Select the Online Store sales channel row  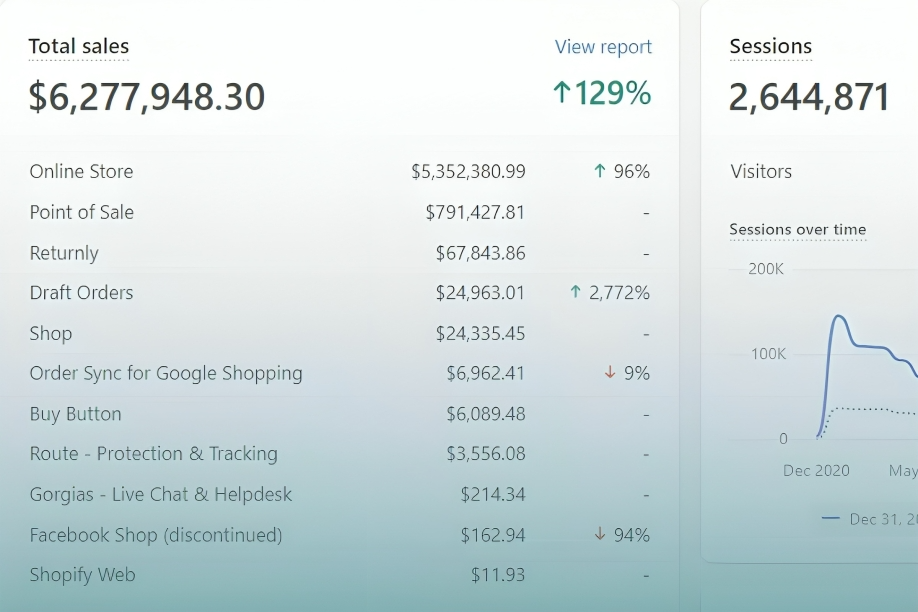[x=81, y=171]
